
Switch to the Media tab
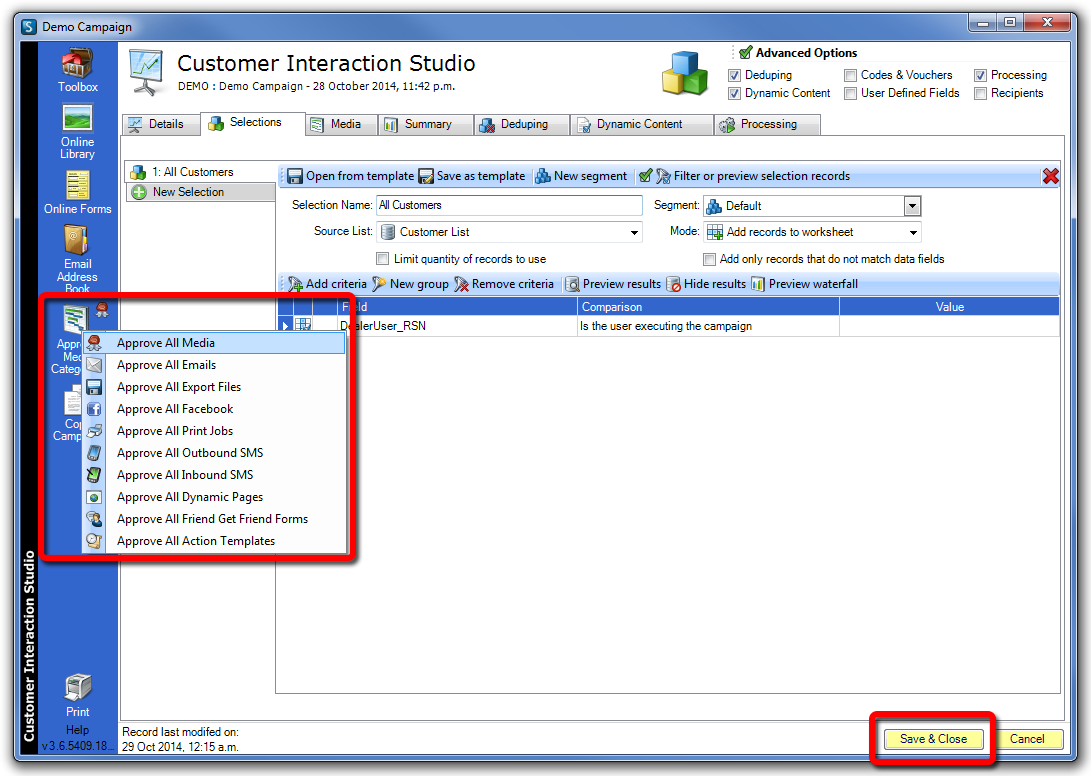tap(341, 125)
